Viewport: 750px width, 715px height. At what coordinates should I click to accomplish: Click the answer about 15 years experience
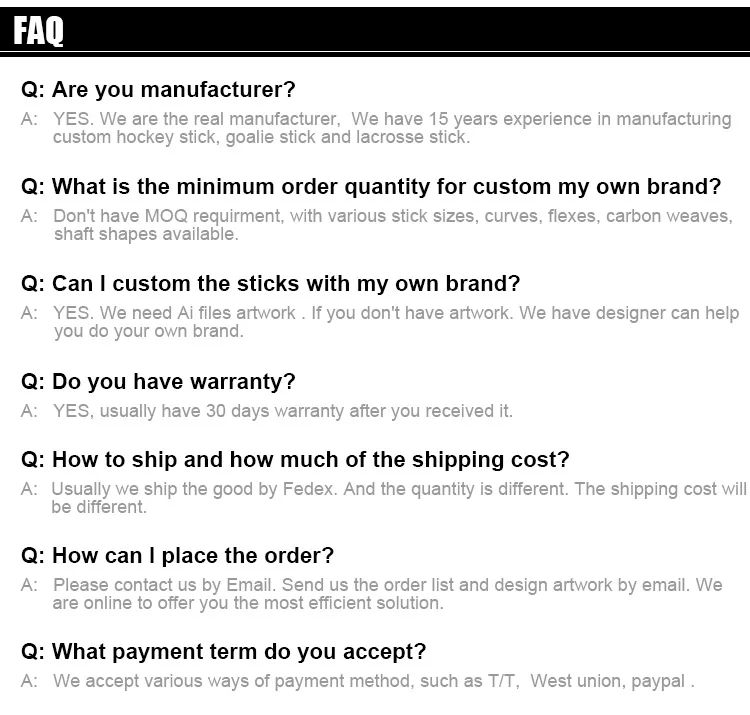pyautogui.click(x=376, y=128)
